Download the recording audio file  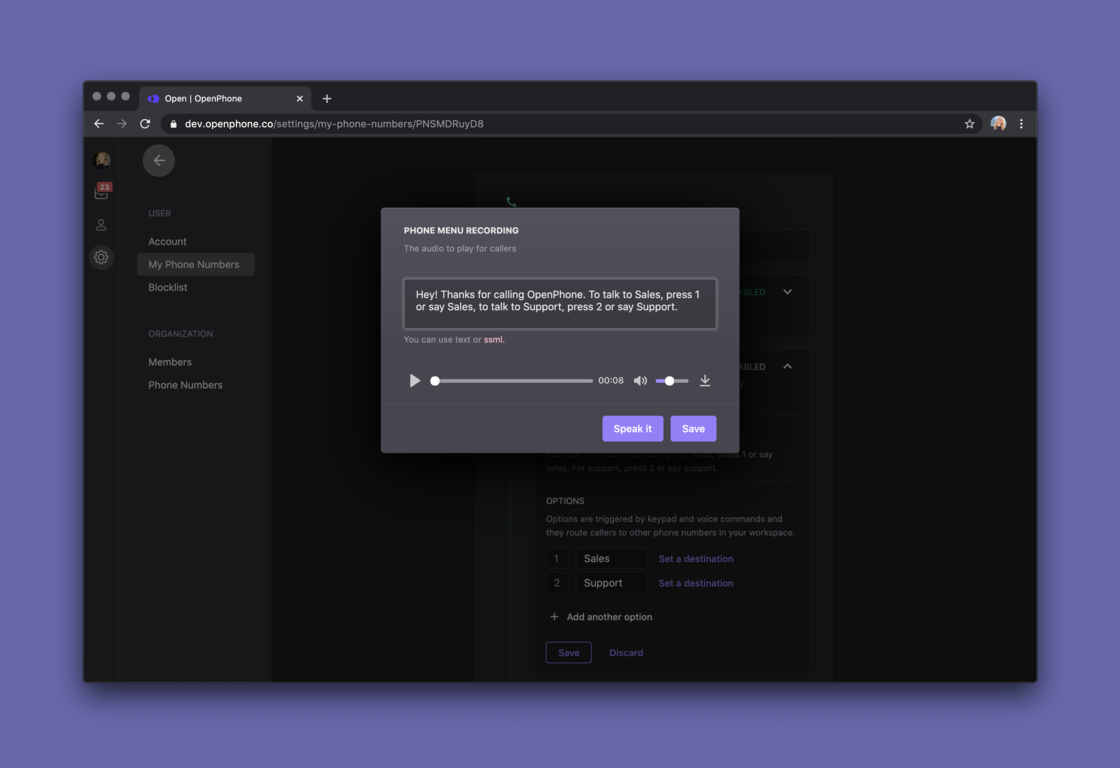[705, 381]
